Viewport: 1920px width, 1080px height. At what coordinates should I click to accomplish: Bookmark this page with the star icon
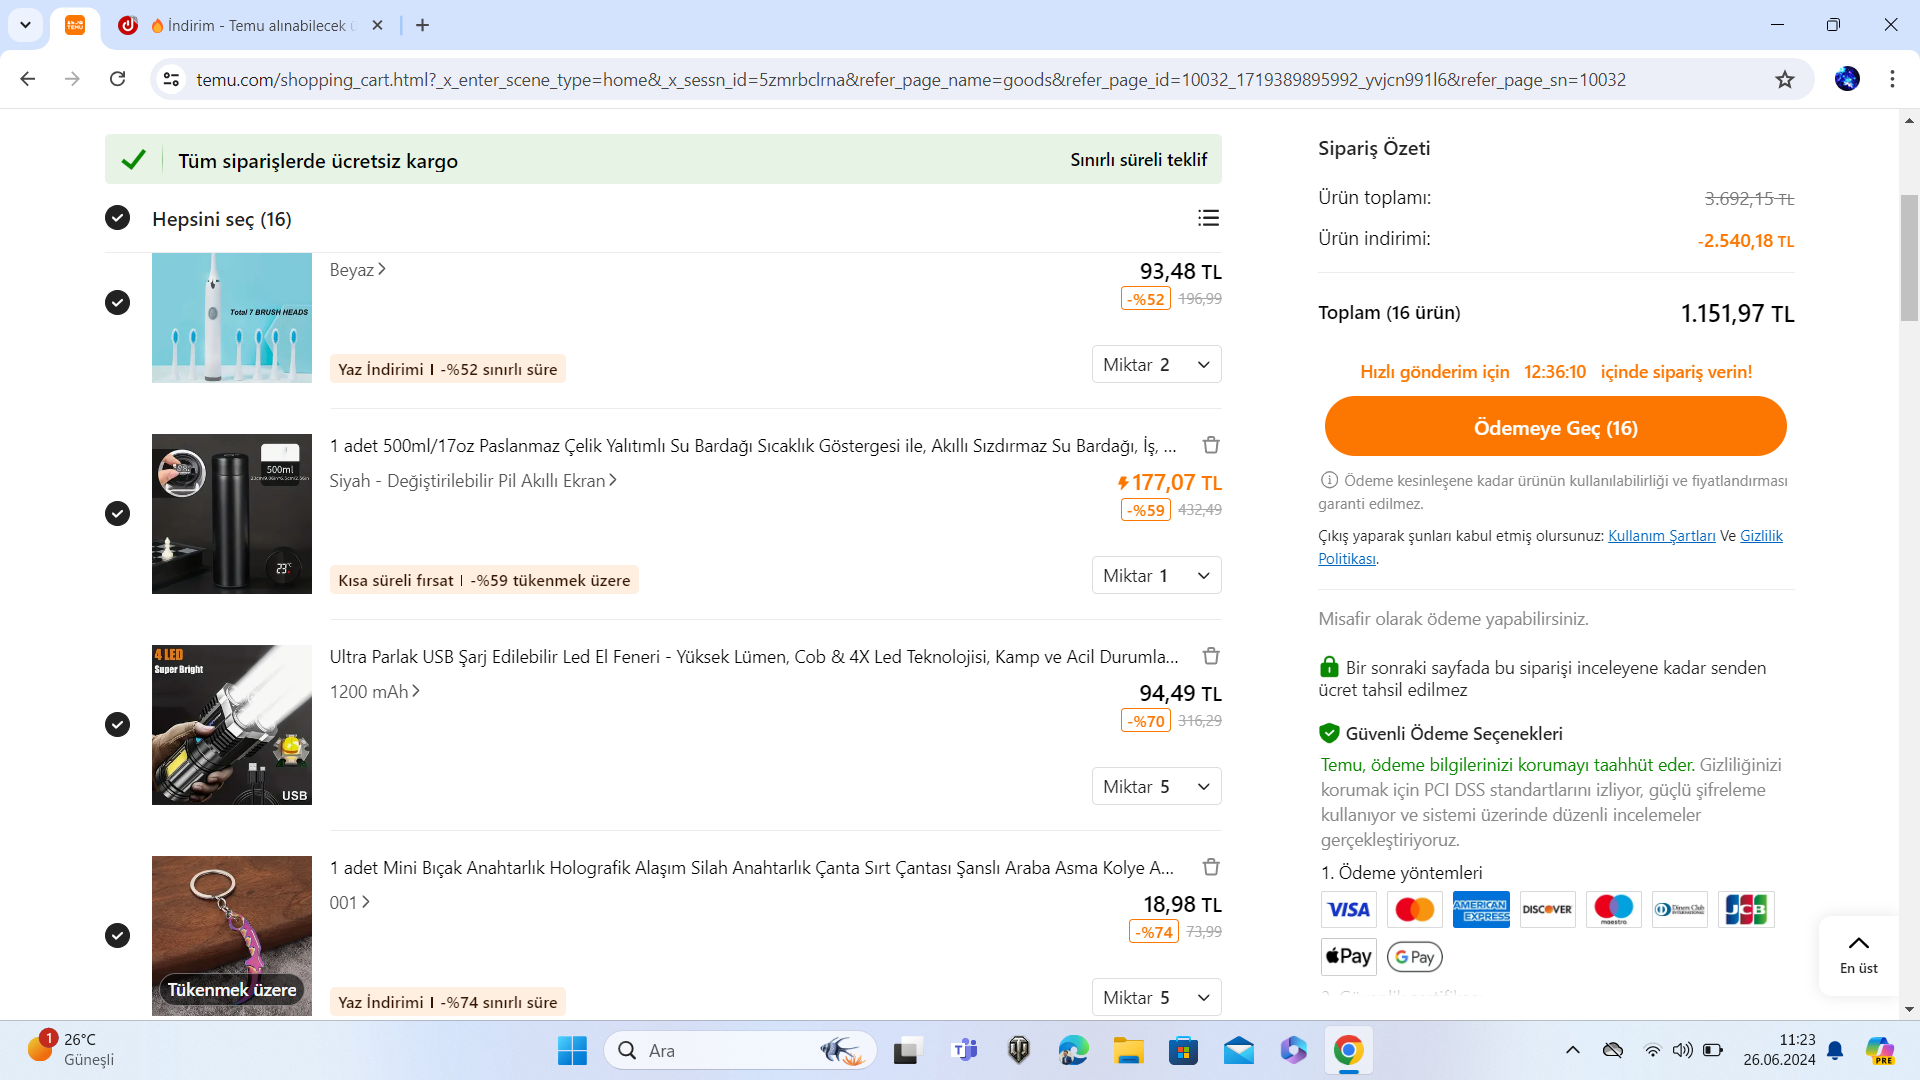[x=1785, y=79]
